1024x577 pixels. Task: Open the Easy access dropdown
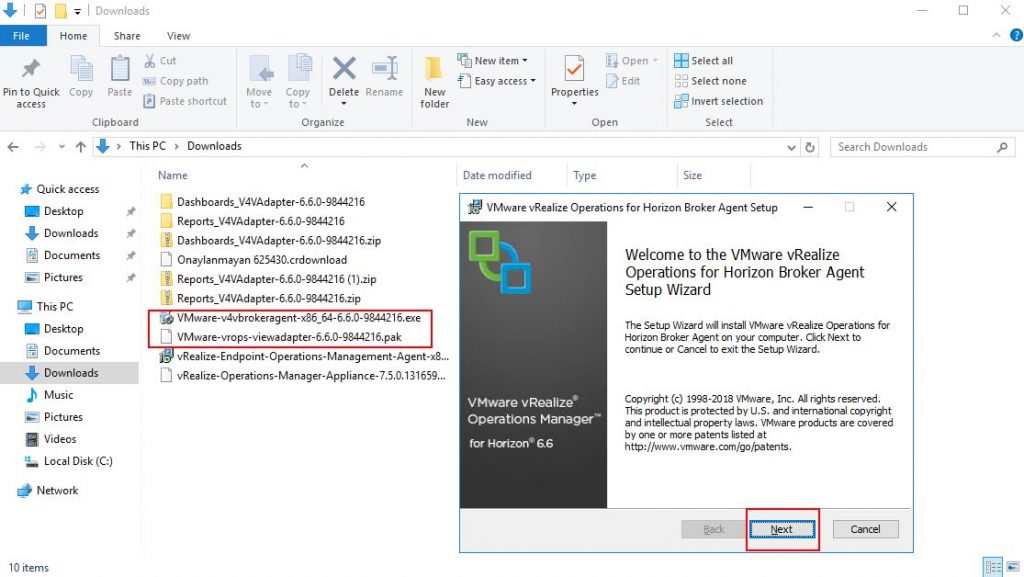pos(497,81)
